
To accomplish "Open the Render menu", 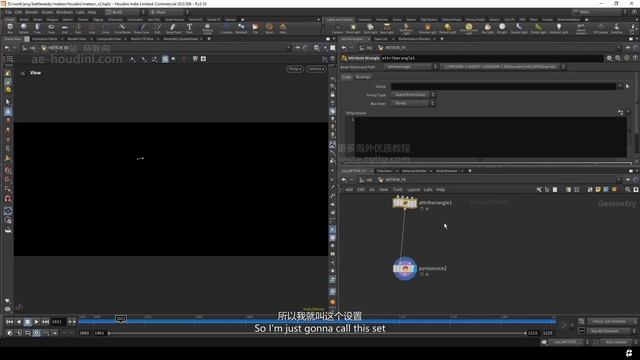I will 31,12.
